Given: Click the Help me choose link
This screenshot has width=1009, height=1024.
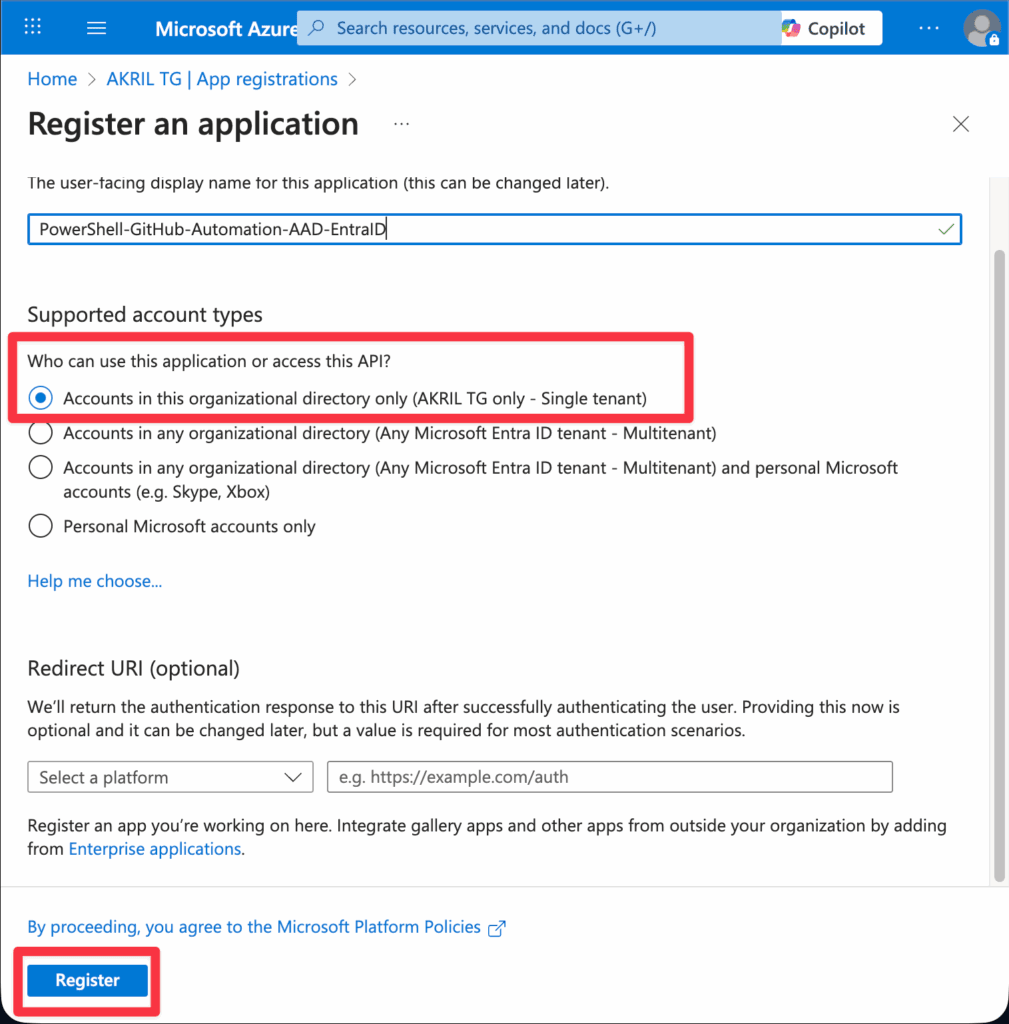Looking at the screenshot, I should pos(94,581).
